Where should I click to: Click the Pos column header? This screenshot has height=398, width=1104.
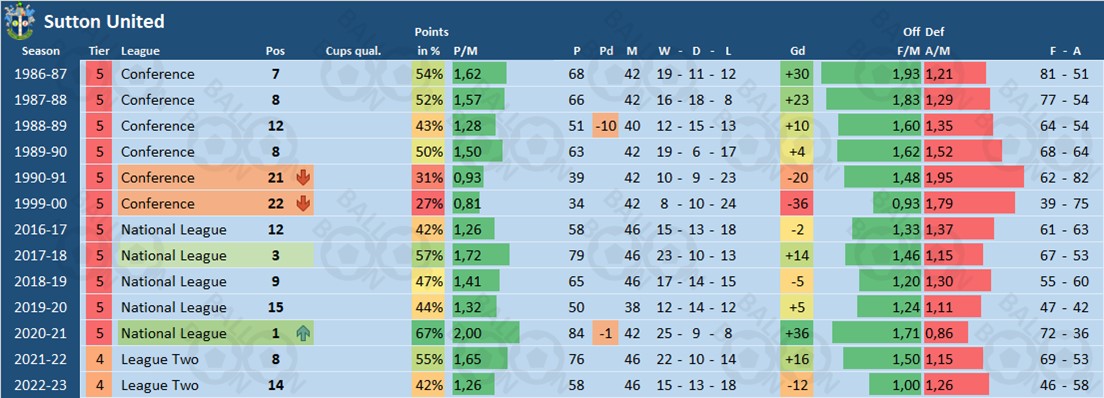(x=275, y=51)
